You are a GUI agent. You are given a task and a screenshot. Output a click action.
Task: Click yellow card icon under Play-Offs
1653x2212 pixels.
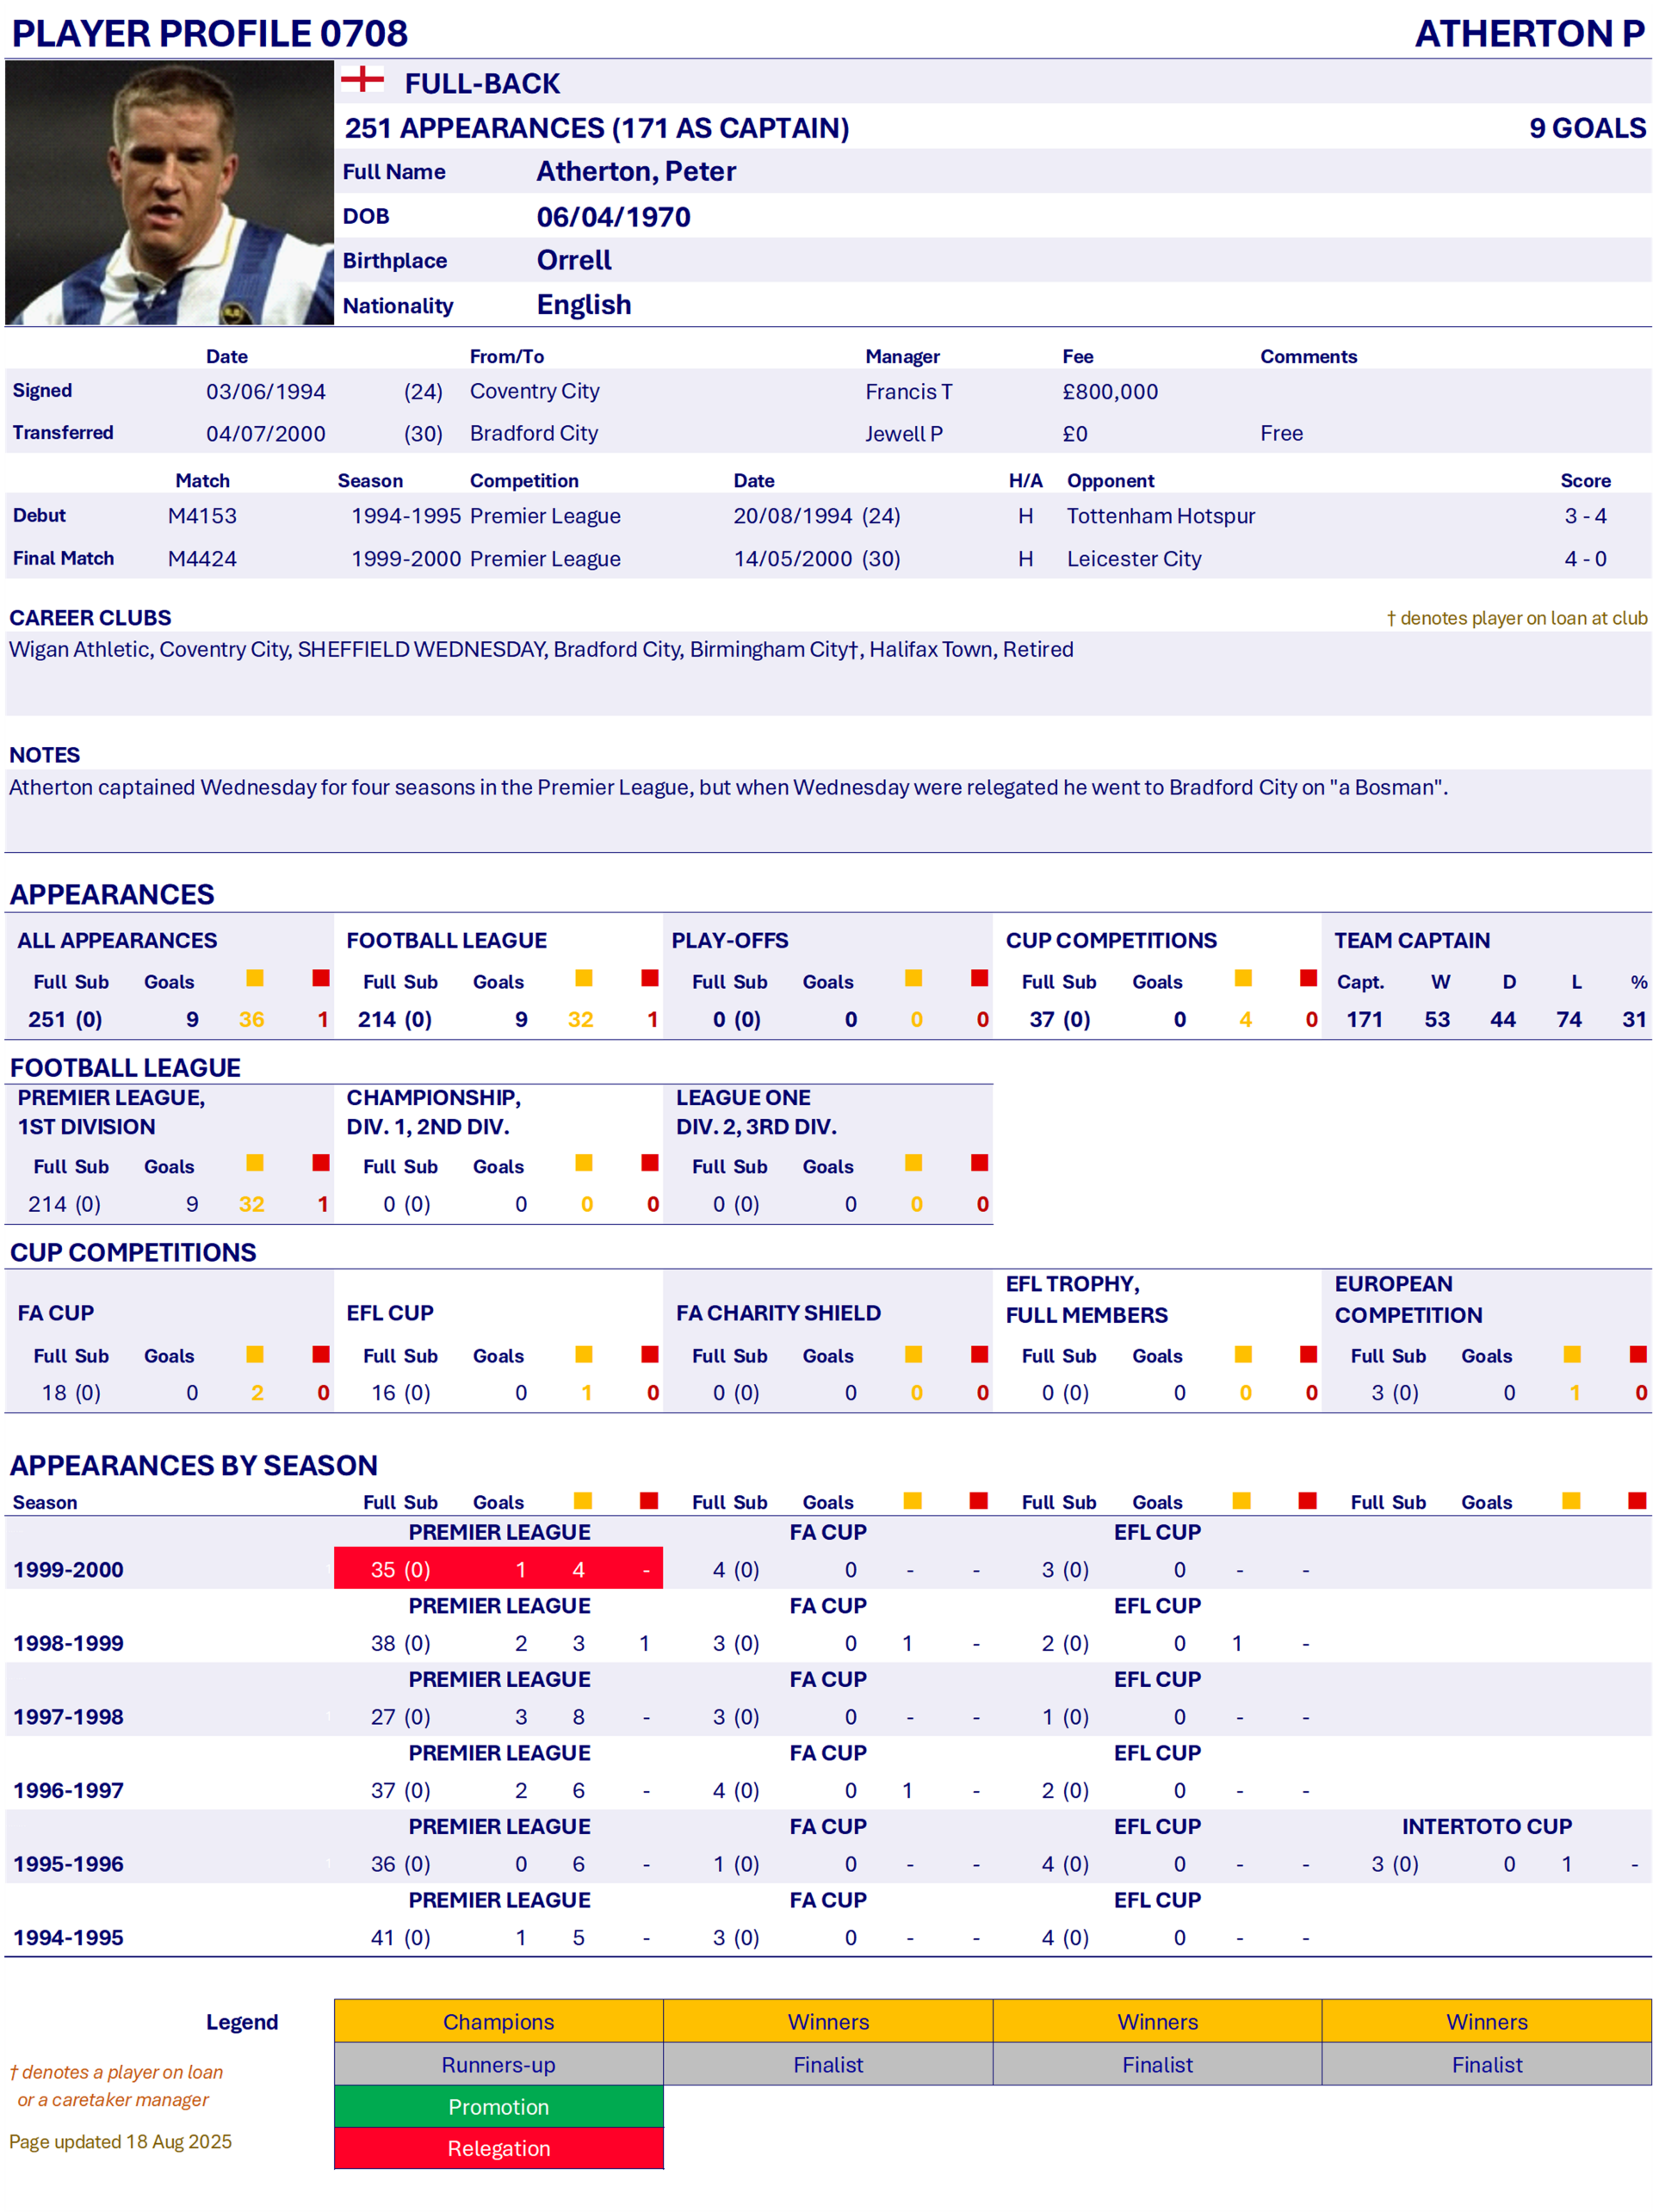[913, 978]
